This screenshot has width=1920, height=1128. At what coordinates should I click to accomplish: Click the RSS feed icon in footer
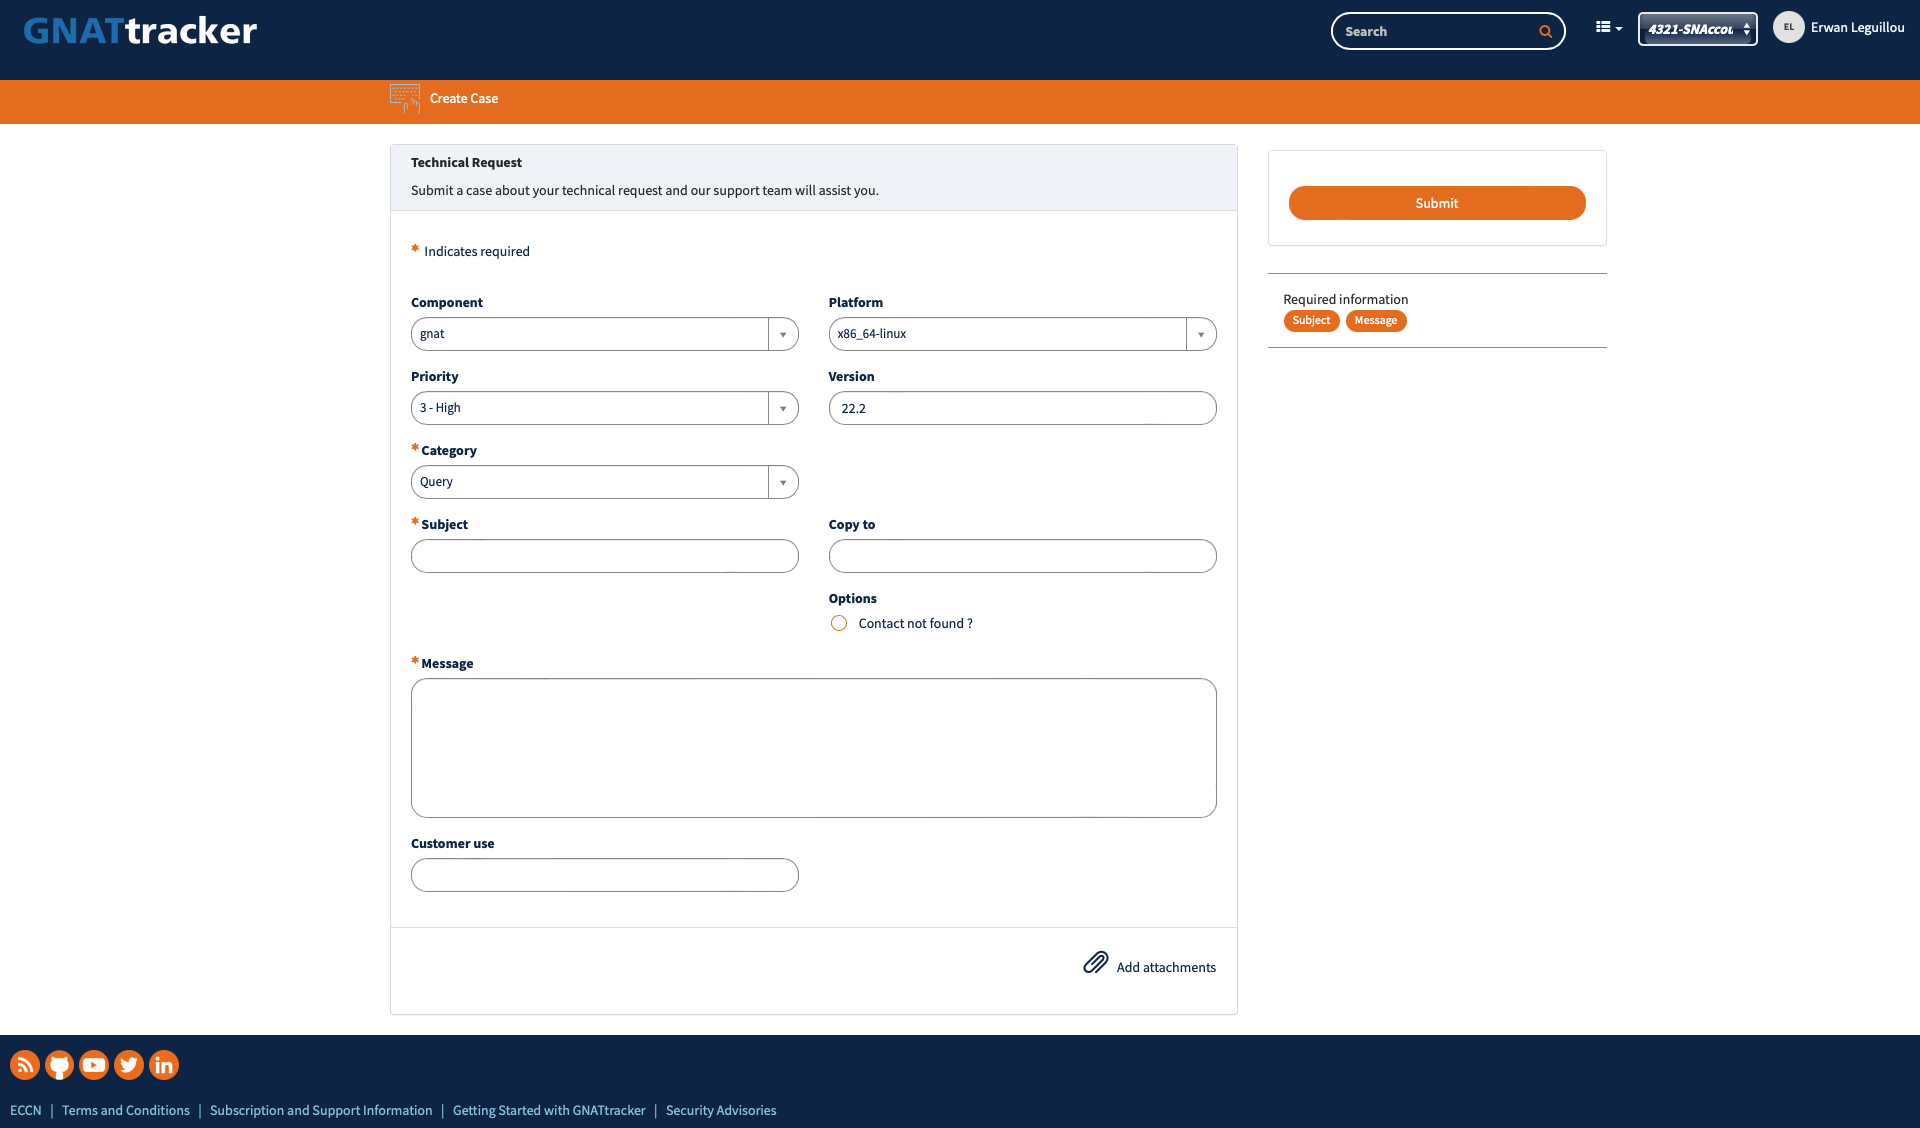click(x=24, y=1064)
